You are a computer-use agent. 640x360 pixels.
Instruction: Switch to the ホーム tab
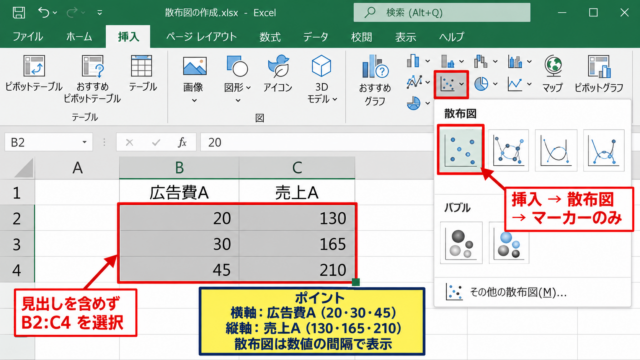[79, 37]
